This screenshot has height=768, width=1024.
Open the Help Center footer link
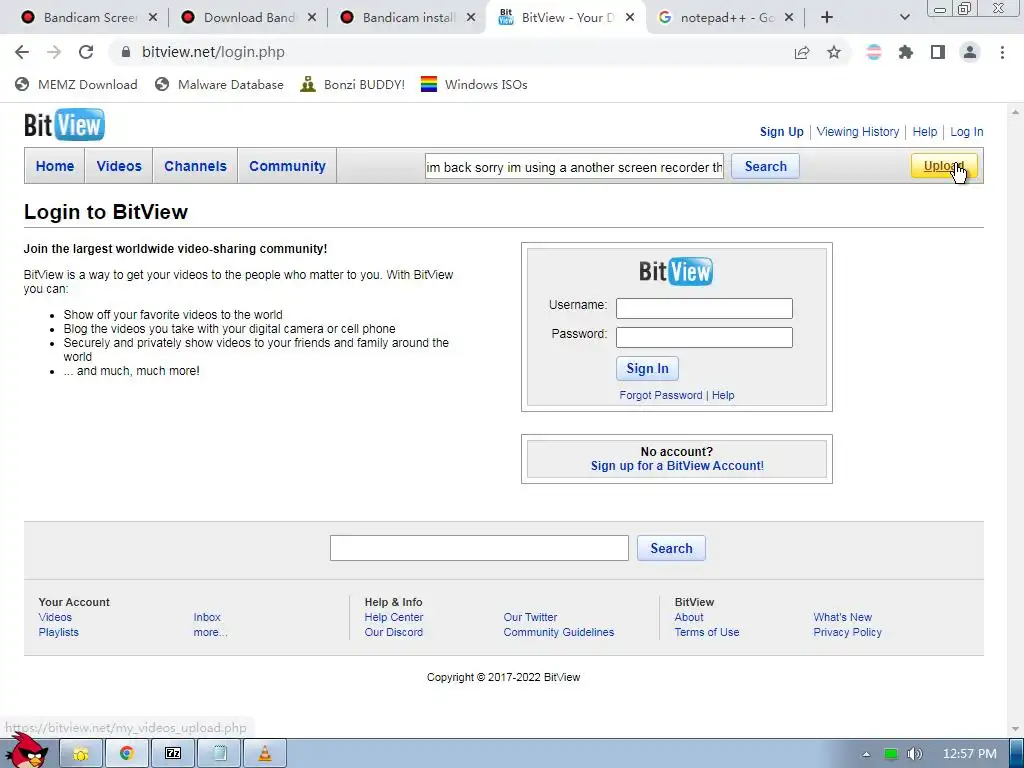click(x=394, y=617)
